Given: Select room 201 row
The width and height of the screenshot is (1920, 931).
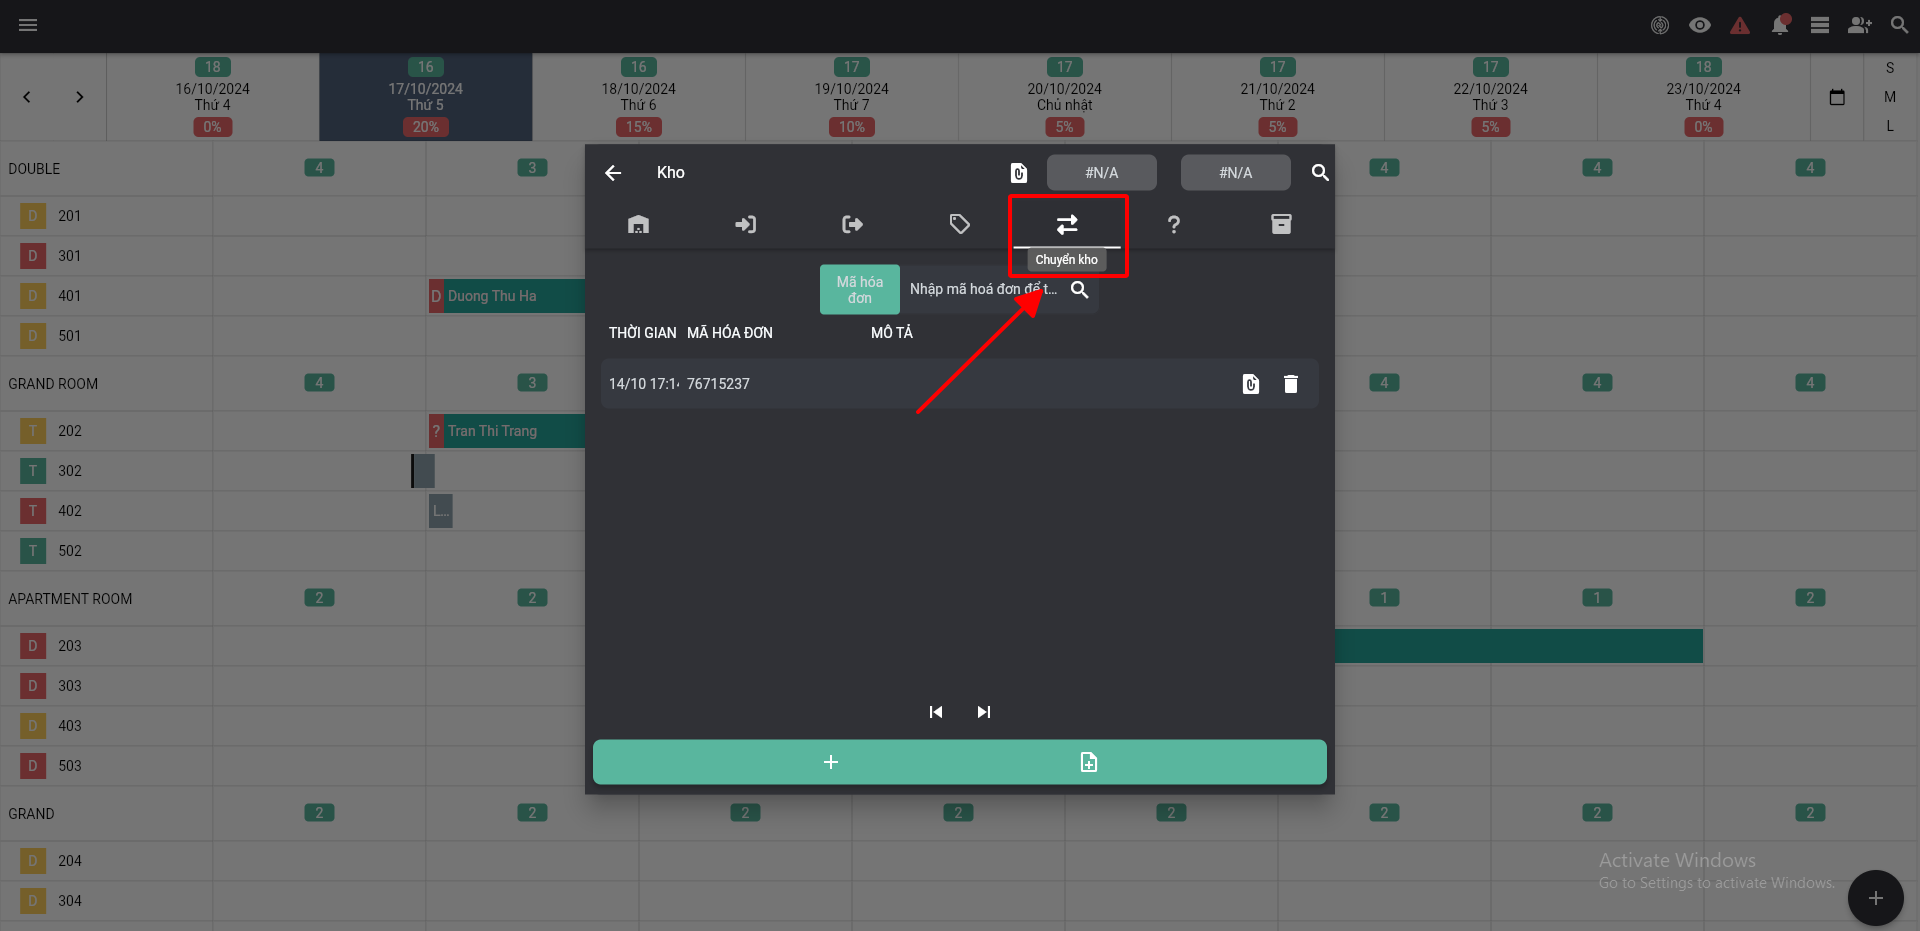Looking at the screenshot, I should (106, 216).
